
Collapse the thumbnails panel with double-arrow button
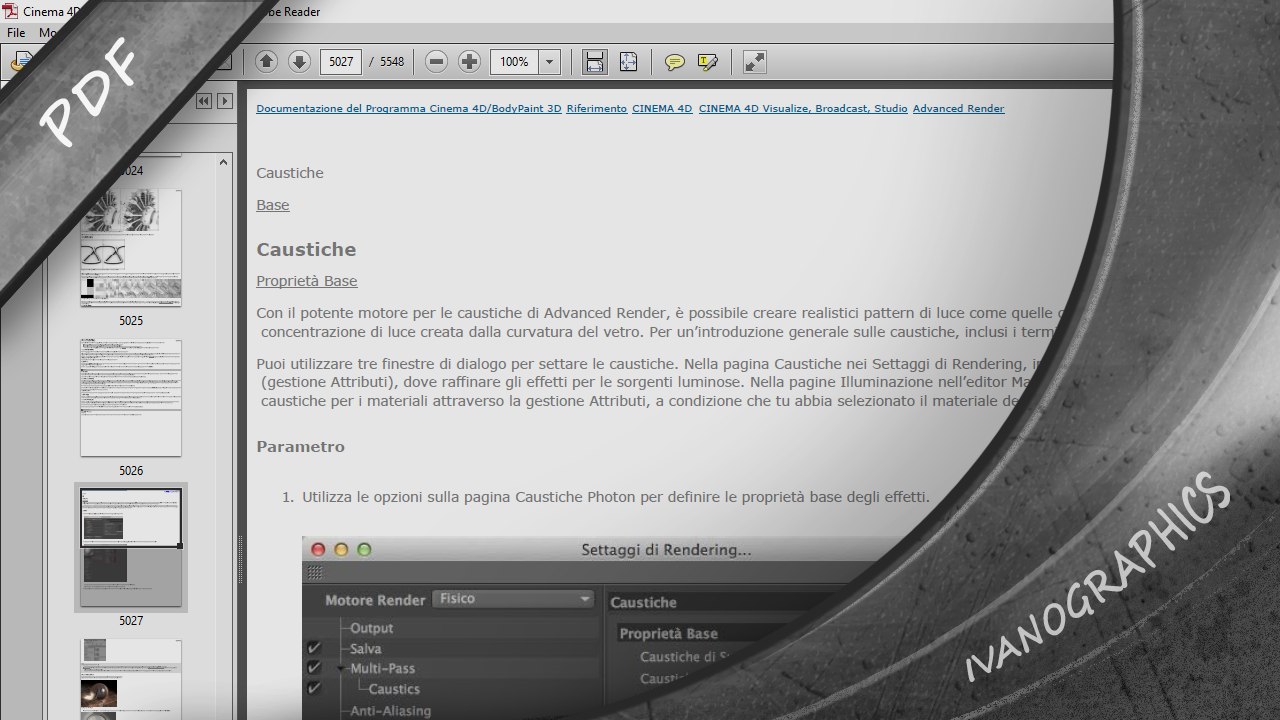pos(204,101)
